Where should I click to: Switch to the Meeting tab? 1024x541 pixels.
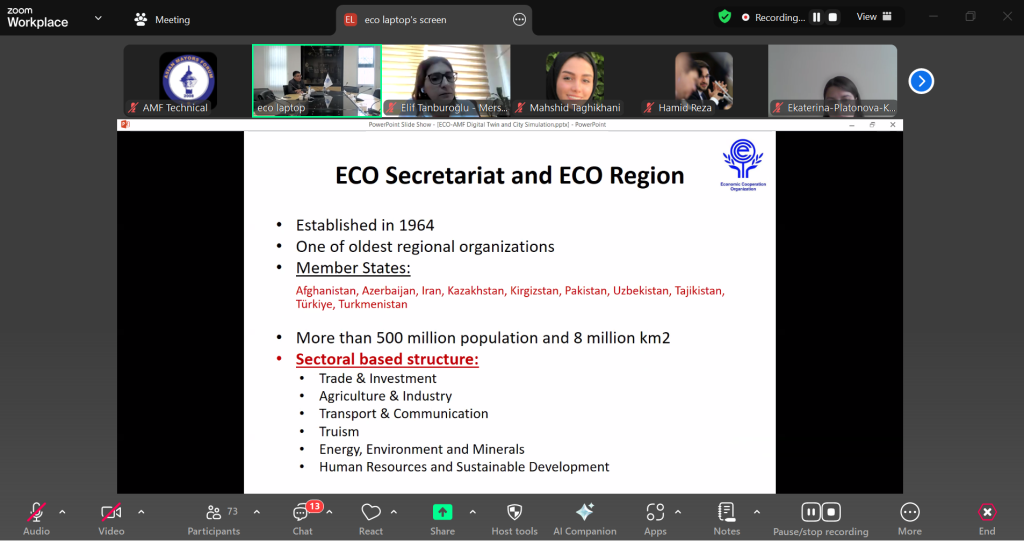pyautogui.click(x=162, y=19)
